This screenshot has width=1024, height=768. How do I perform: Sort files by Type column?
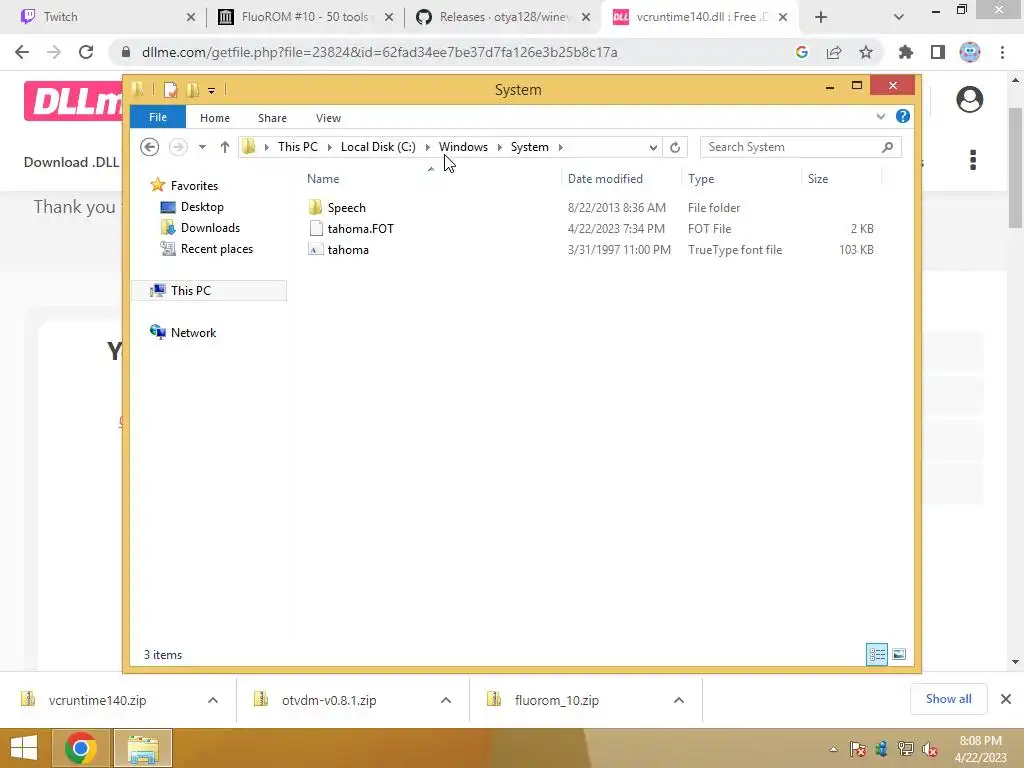pyautogui.click(x=701, y=179)
